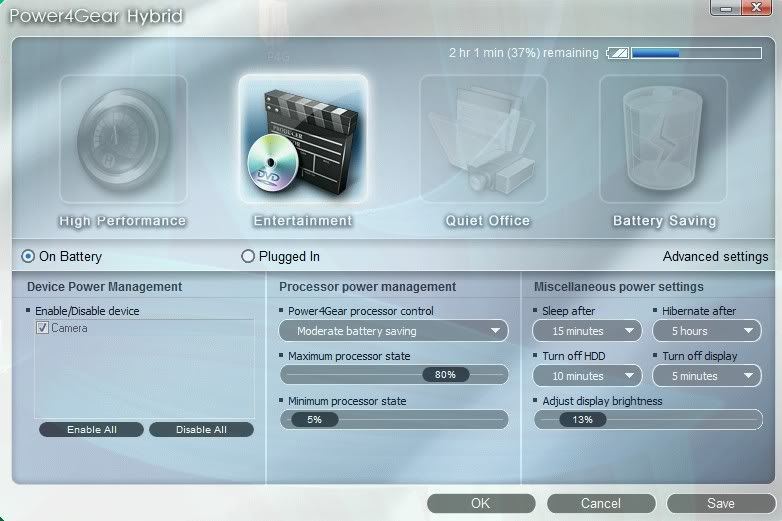Choose the Battery Saving bin icon
782x521 pixels.
click(663, 139)
